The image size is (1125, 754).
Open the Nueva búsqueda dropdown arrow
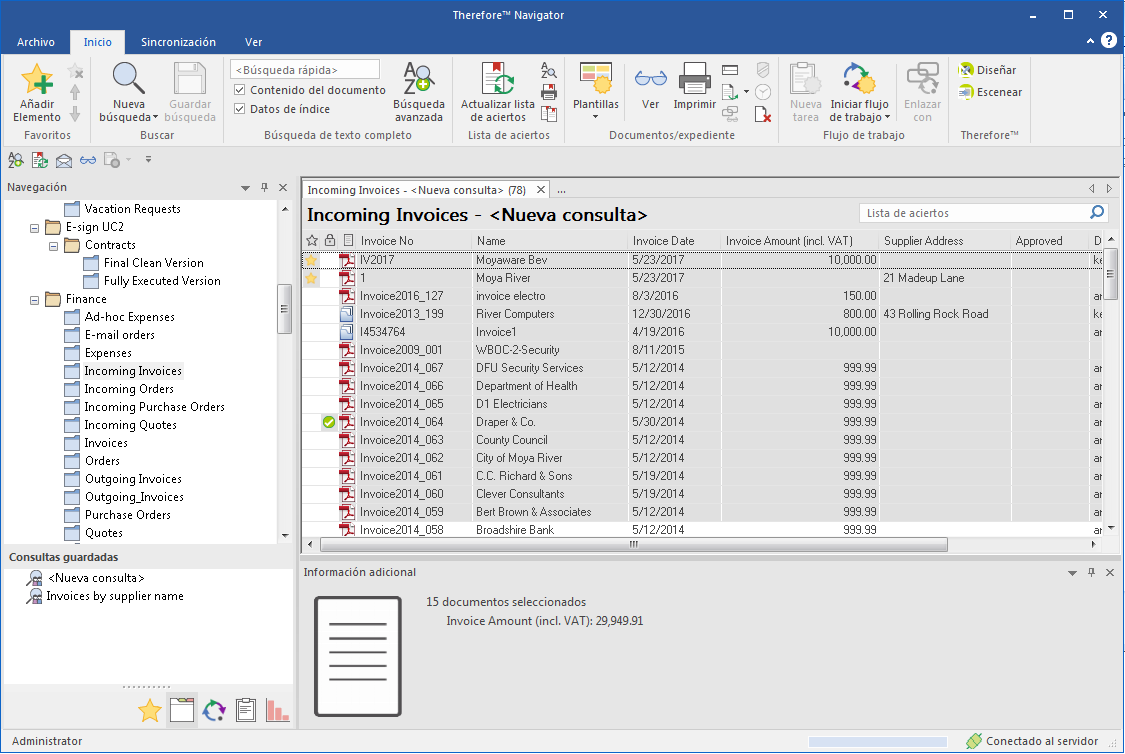pos(154,118)
